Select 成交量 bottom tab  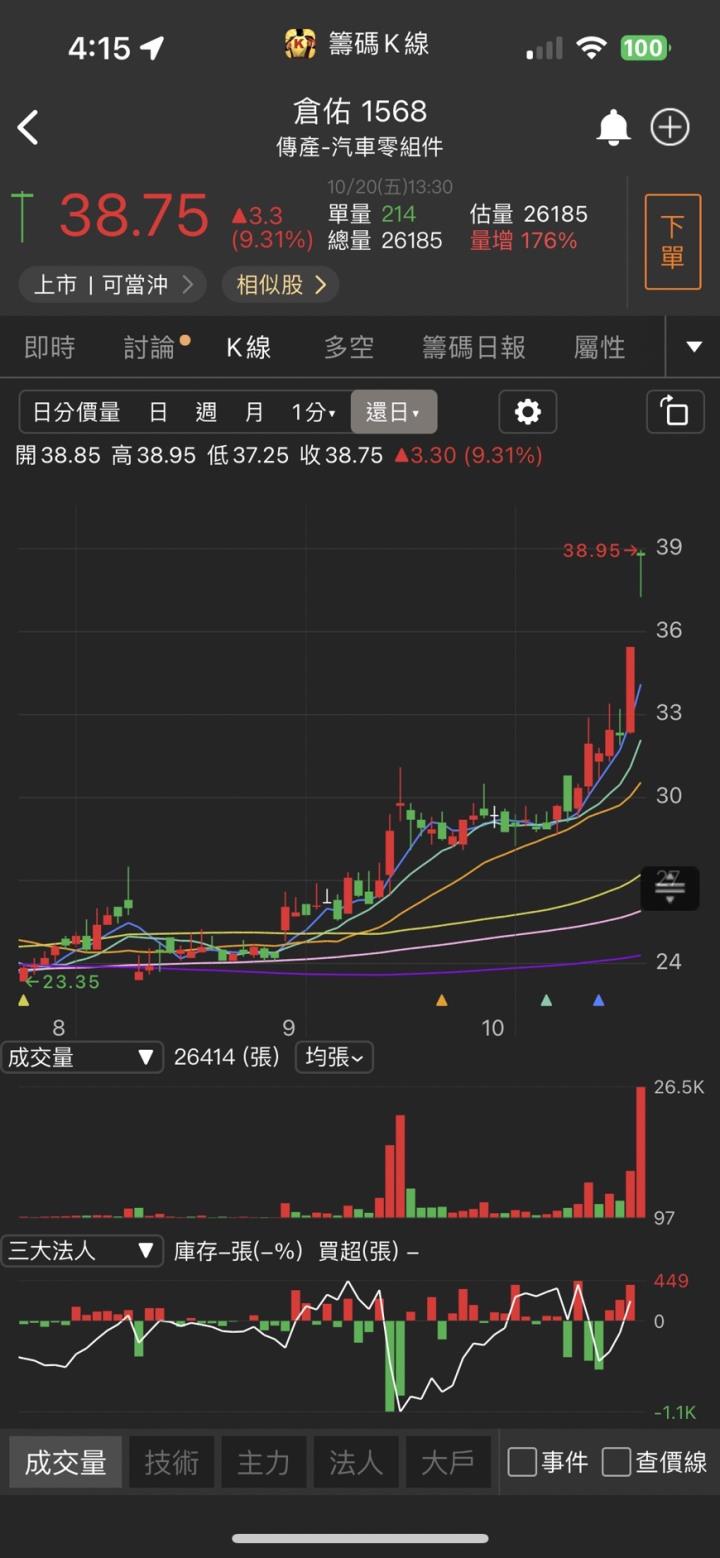click(x=66, y=1463)
